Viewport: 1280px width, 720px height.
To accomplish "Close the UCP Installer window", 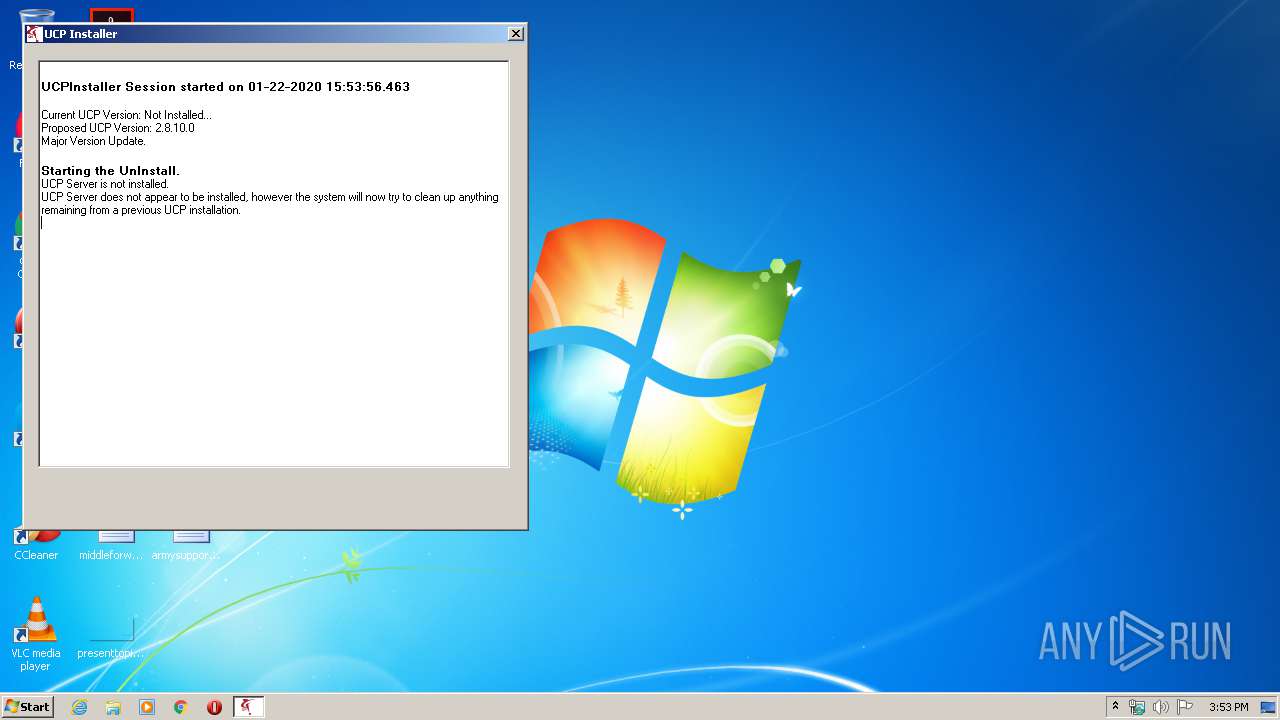I will pos(516,33).
